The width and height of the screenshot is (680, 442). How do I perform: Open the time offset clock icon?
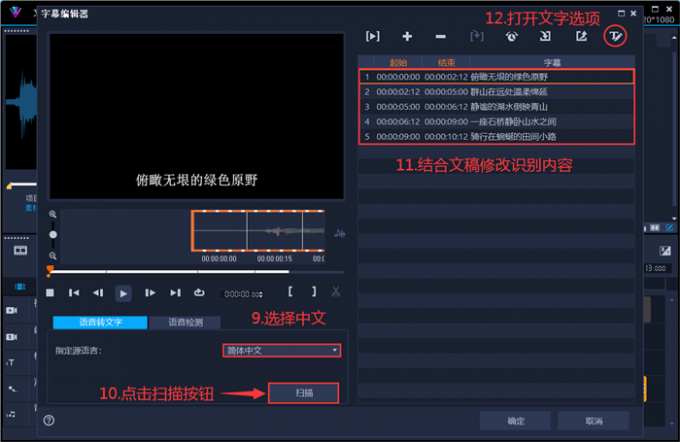[512, 36]
